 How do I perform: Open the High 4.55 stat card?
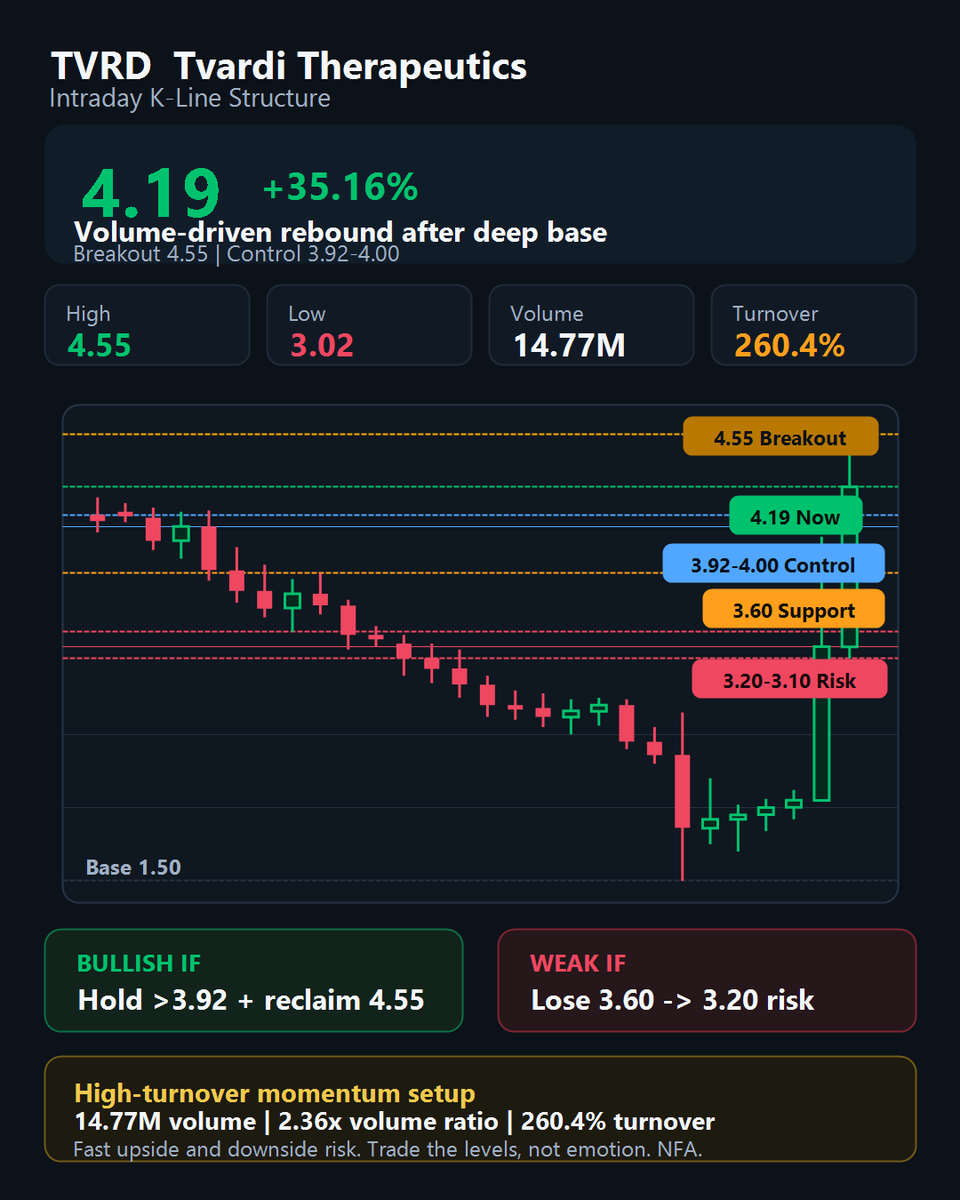pyautogui.click(x=147, y=325)
